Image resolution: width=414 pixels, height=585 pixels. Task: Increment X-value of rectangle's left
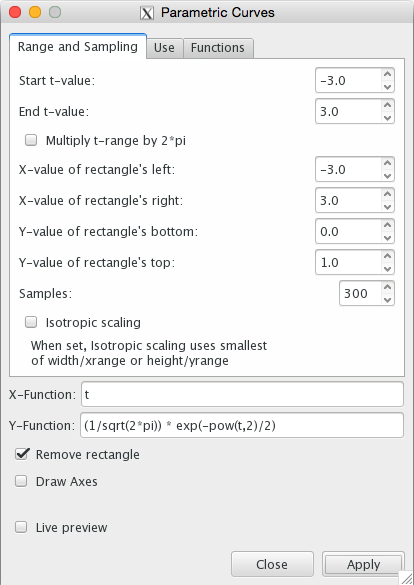(388, 163)
